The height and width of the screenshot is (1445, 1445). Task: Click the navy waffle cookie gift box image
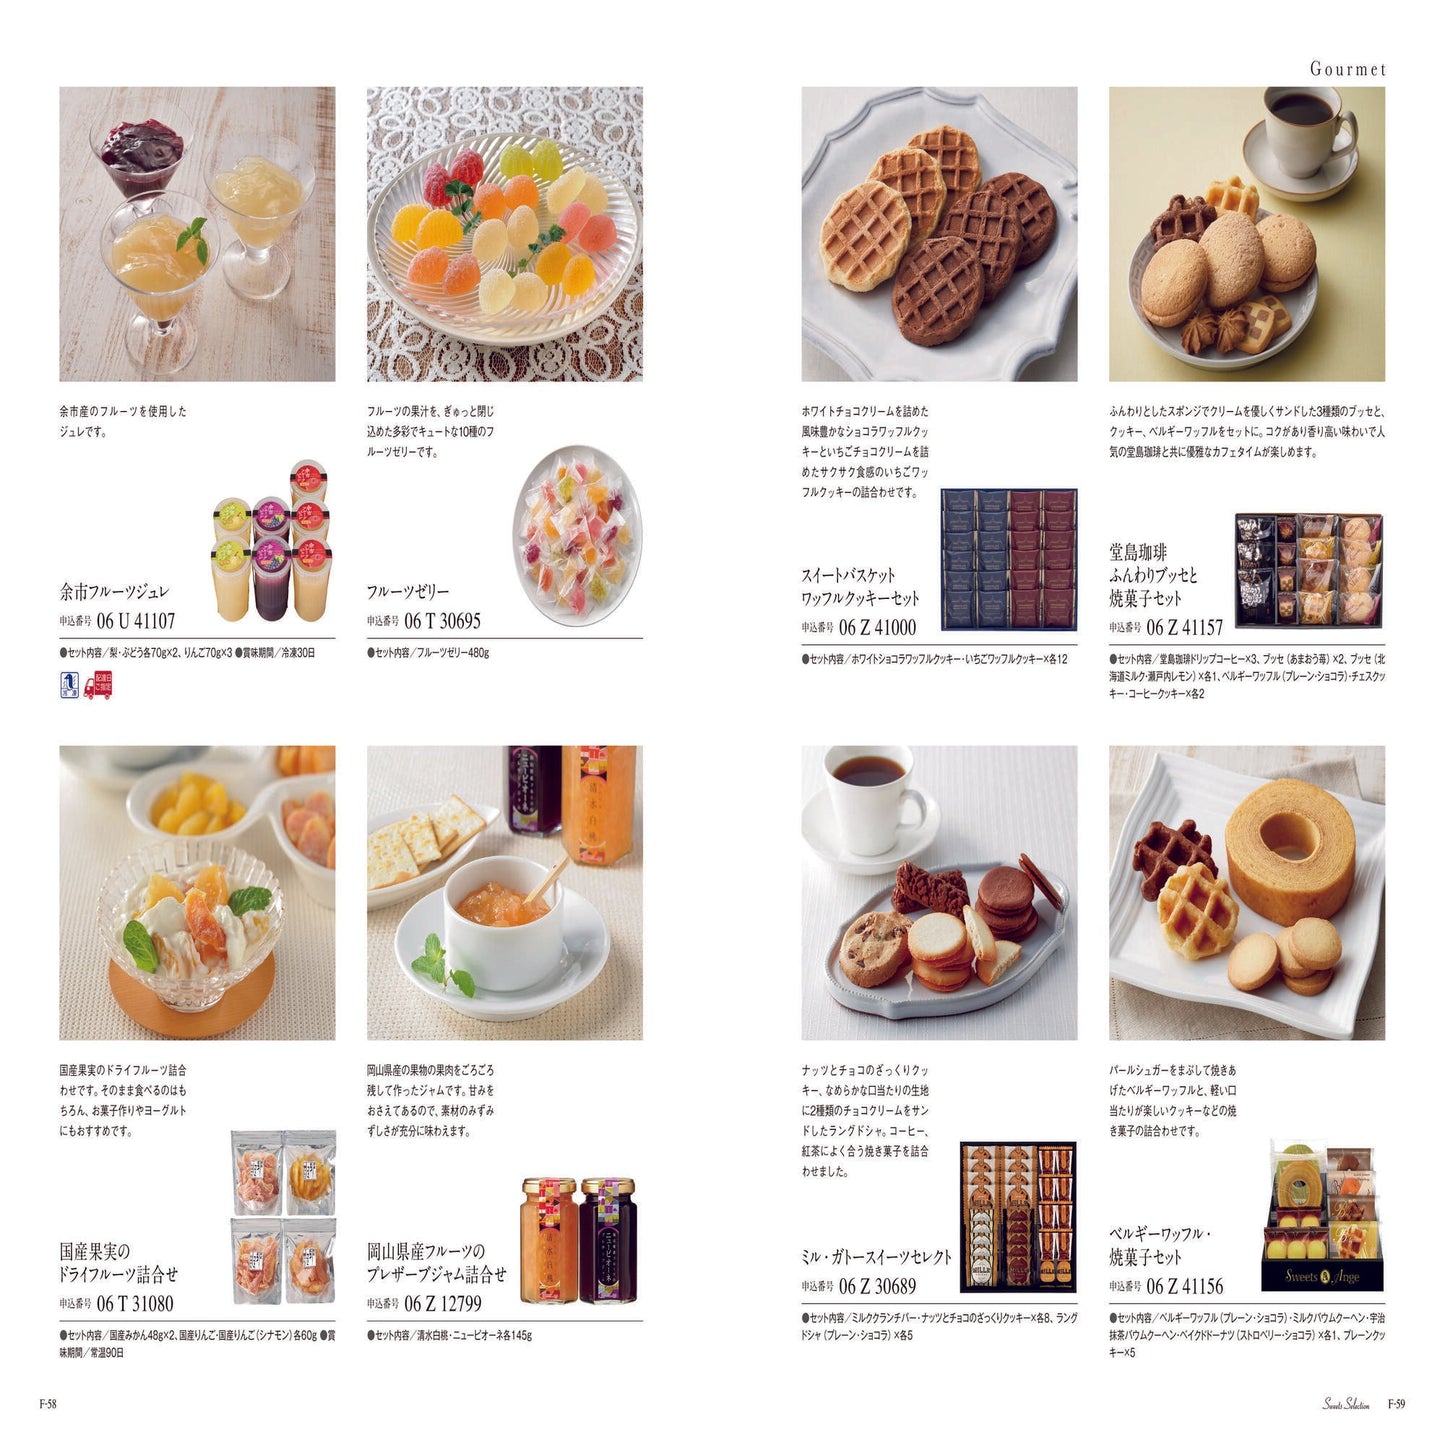point(1009,559)
